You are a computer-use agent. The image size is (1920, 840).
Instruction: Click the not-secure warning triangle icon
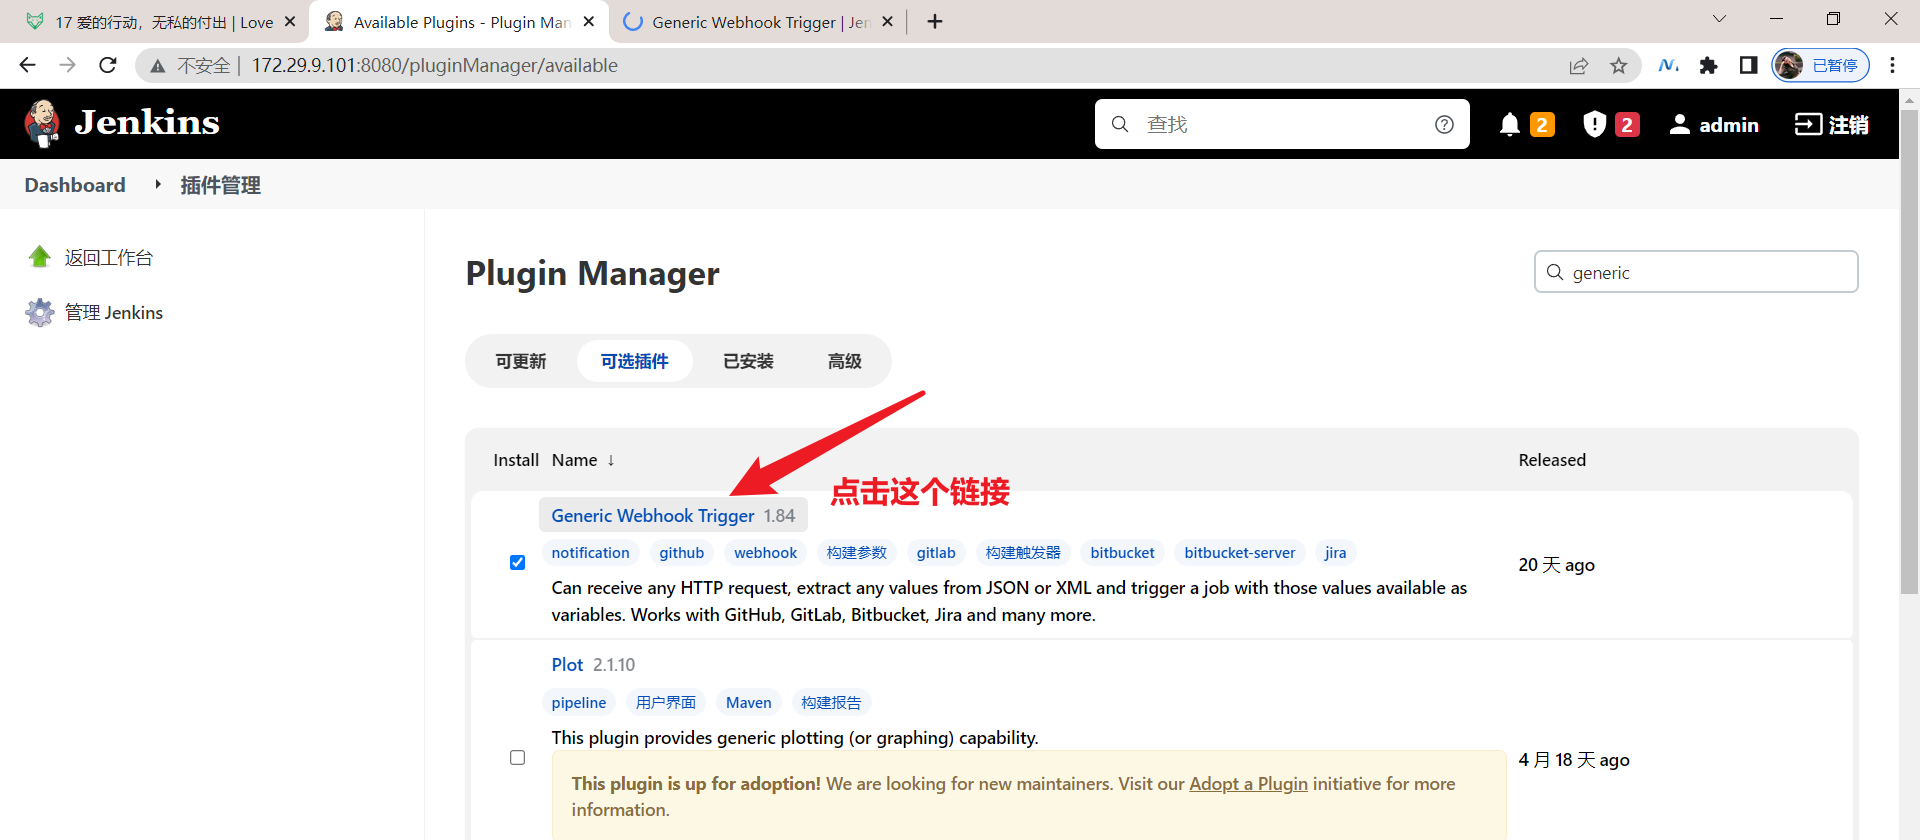(x=158, y=66)
